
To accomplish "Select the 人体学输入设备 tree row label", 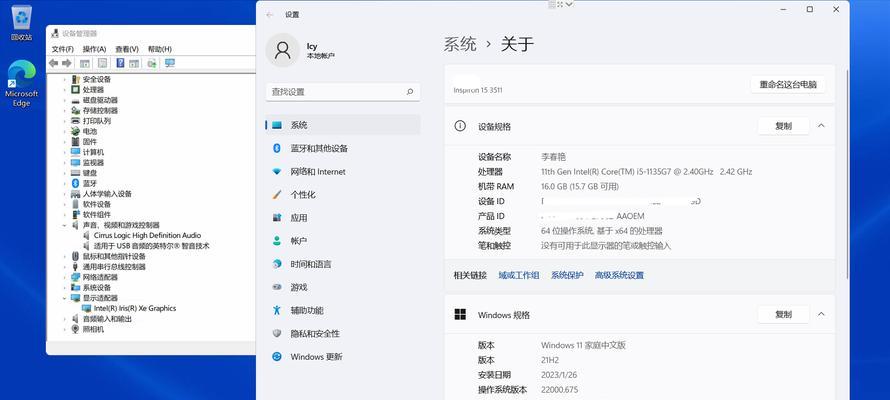I will (107, 194).
